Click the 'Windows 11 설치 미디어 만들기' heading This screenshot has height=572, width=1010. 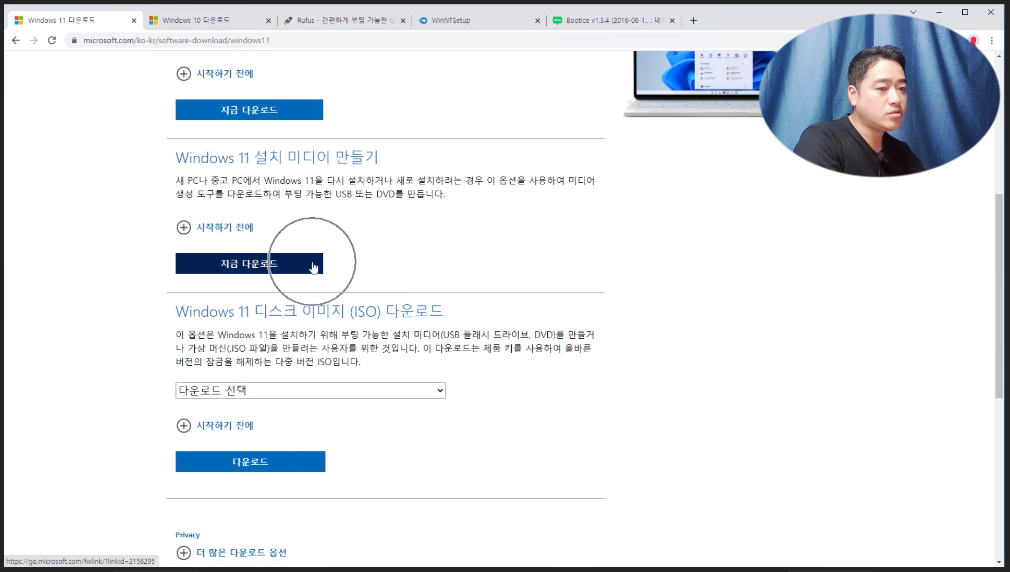point(277,157)
